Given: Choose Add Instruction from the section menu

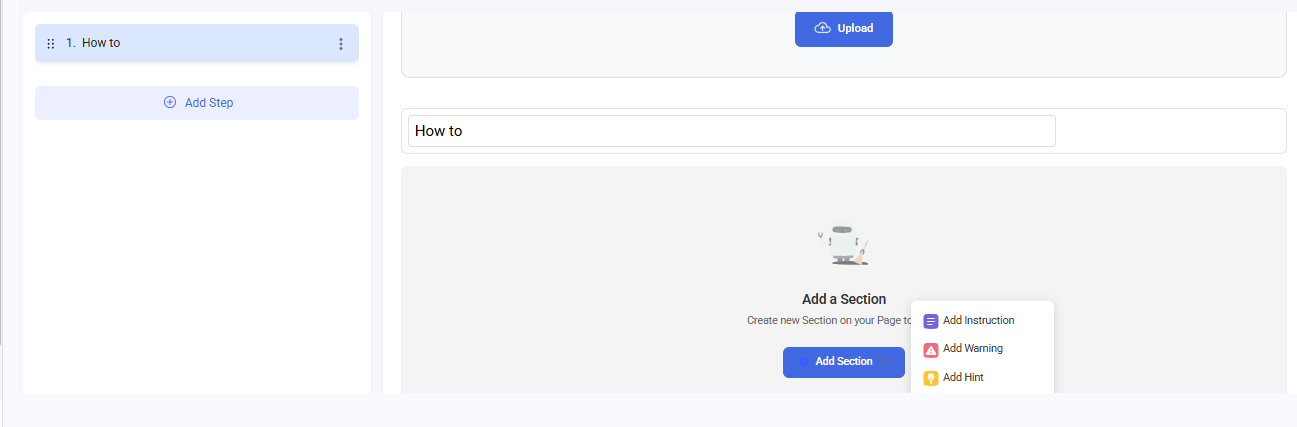Looking at the screenshot, I should [978, 321].
